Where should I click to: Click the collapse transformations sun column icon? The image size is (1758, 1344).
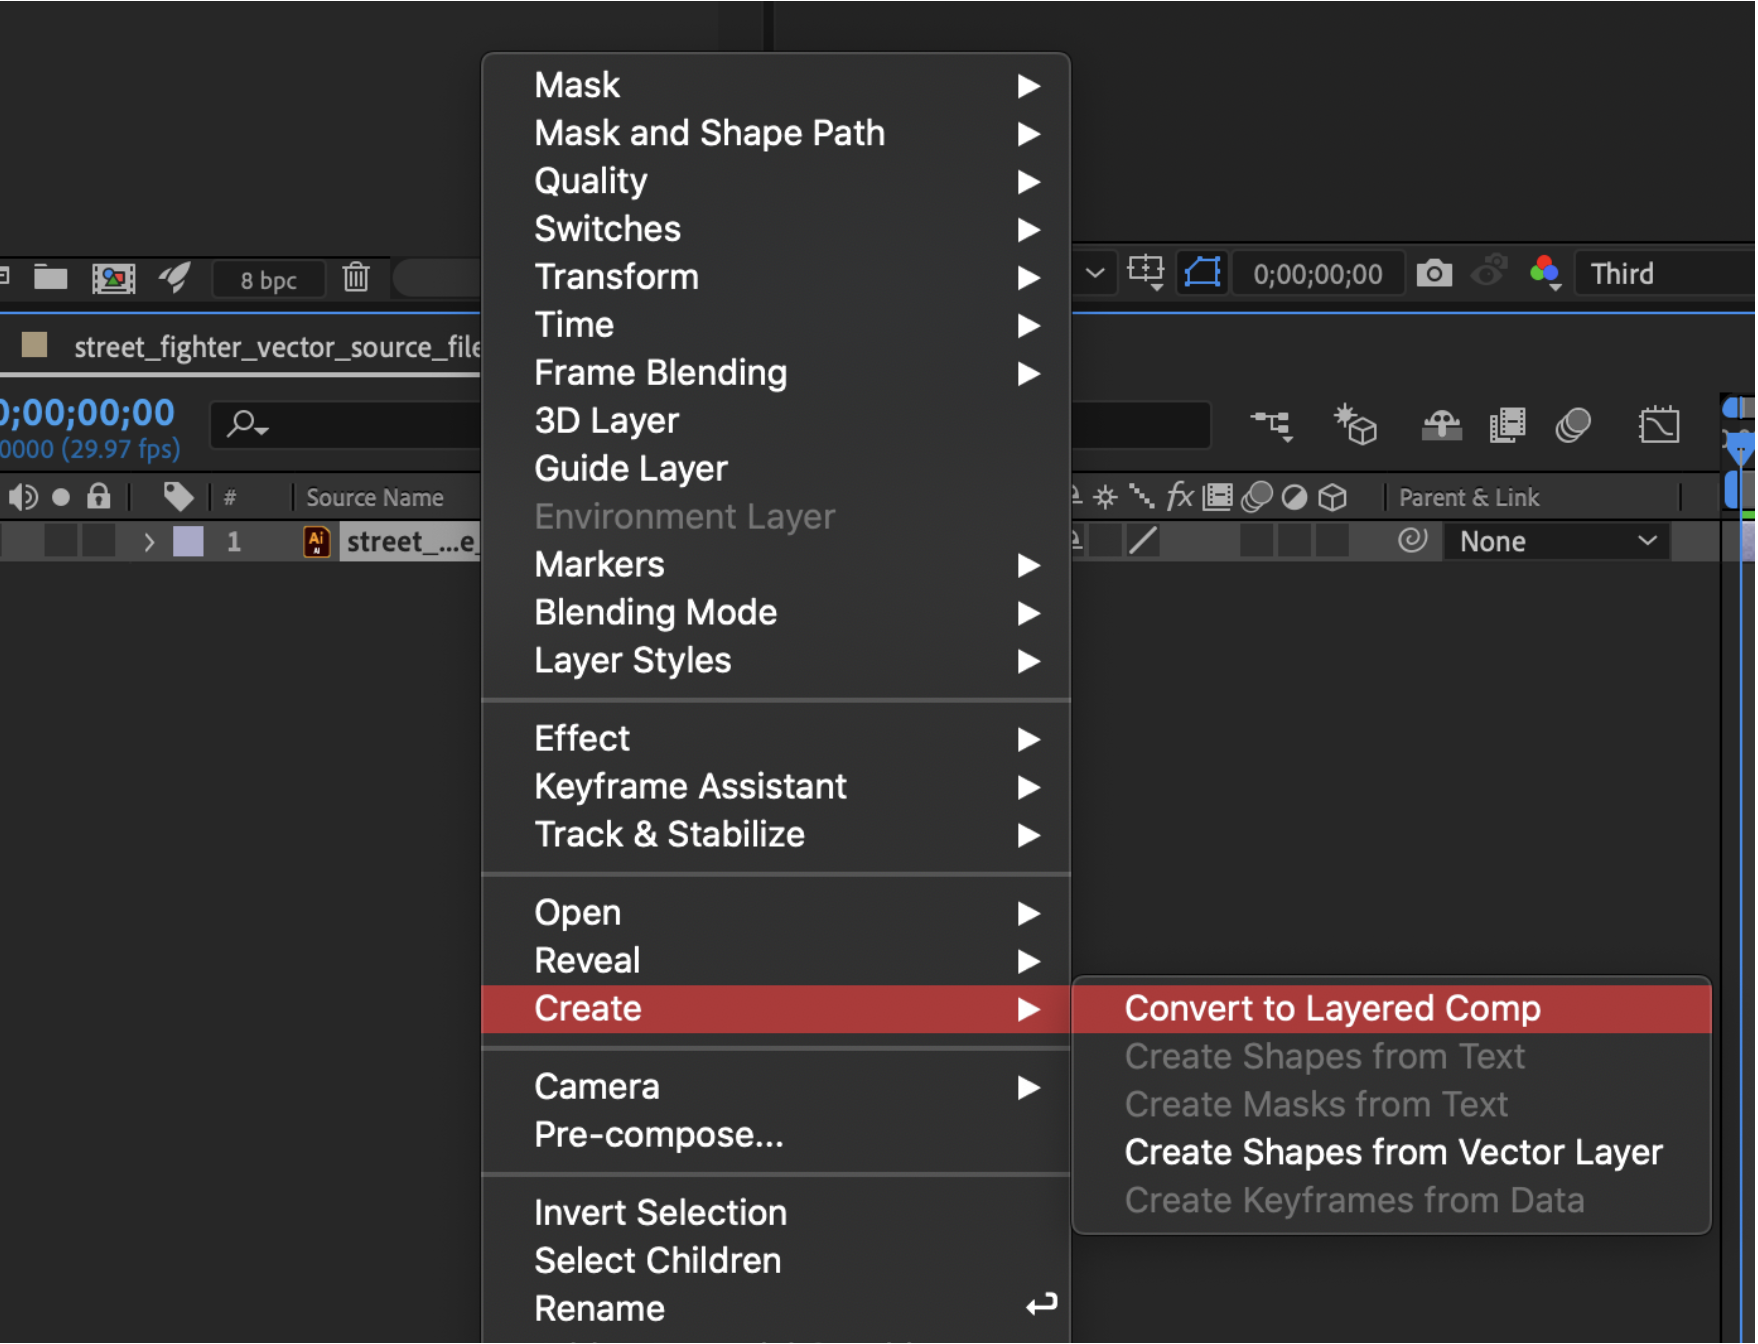tap(1105, 497)
